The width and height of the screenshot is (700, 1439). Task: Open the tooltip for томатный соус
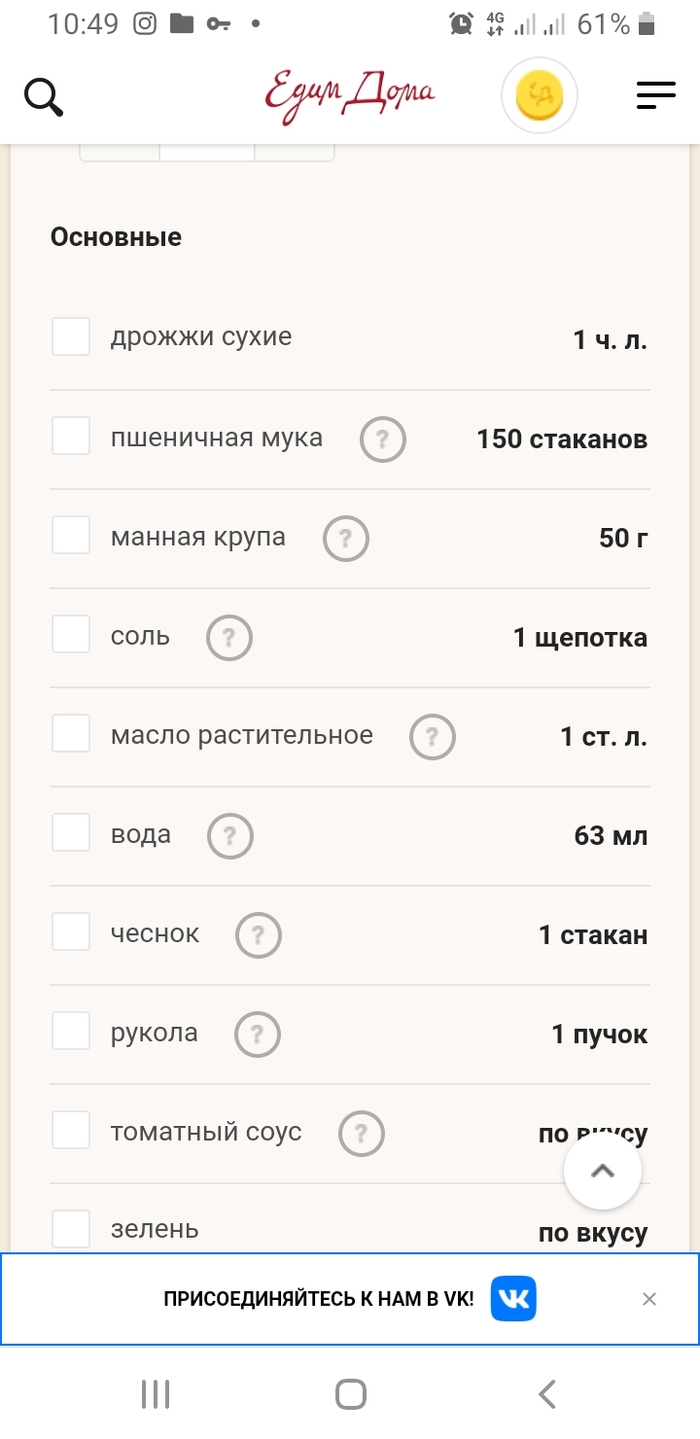coord(362,1133)
